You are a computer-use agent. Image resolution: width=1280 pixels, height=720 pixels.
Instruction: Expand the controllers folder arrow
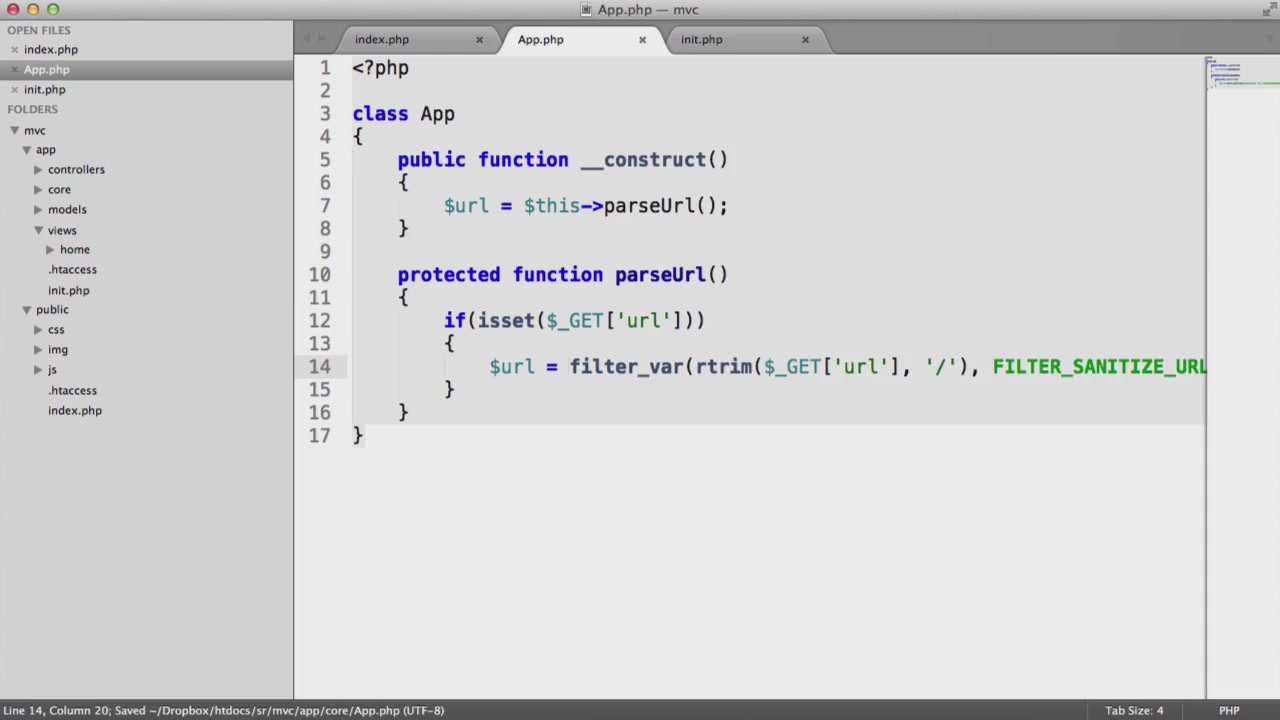tap(38, 170)
